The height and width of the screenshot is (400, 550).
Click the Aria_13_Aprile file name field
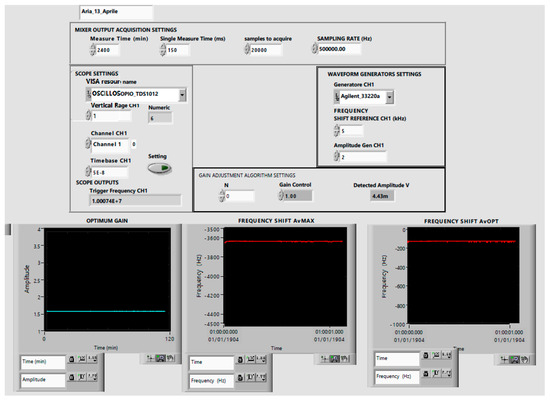[116, 12]
